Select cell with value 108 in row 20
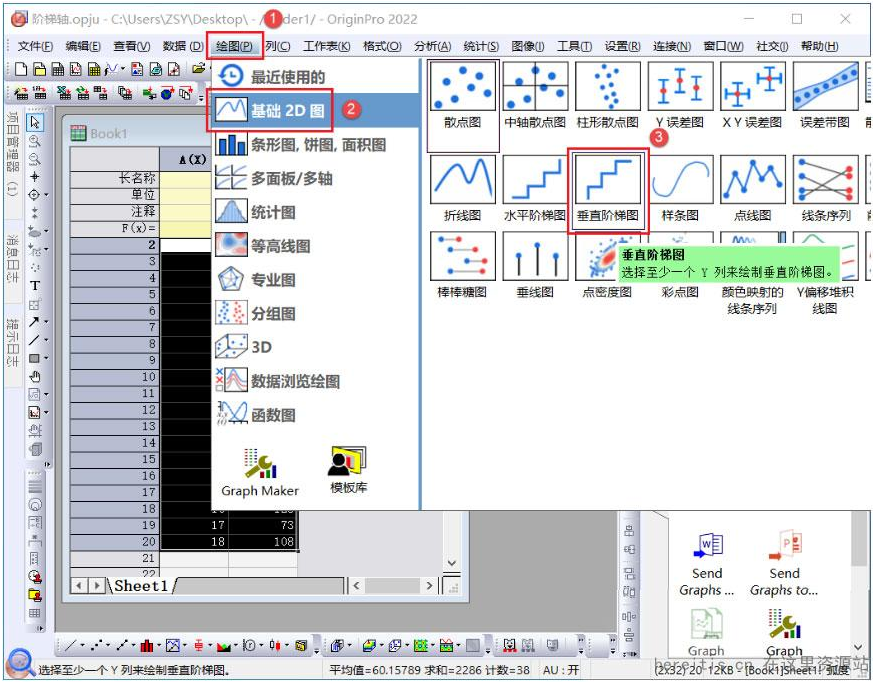The image size is (874, 682). [x=263, y=542]
